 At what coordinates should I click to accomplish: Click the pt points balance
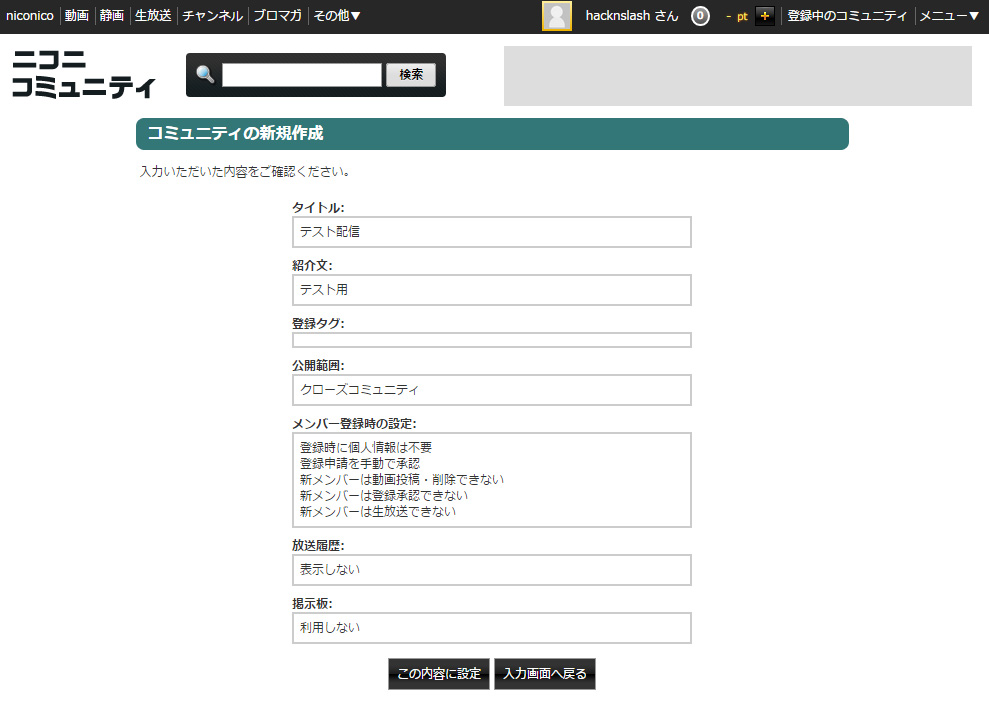737,16
